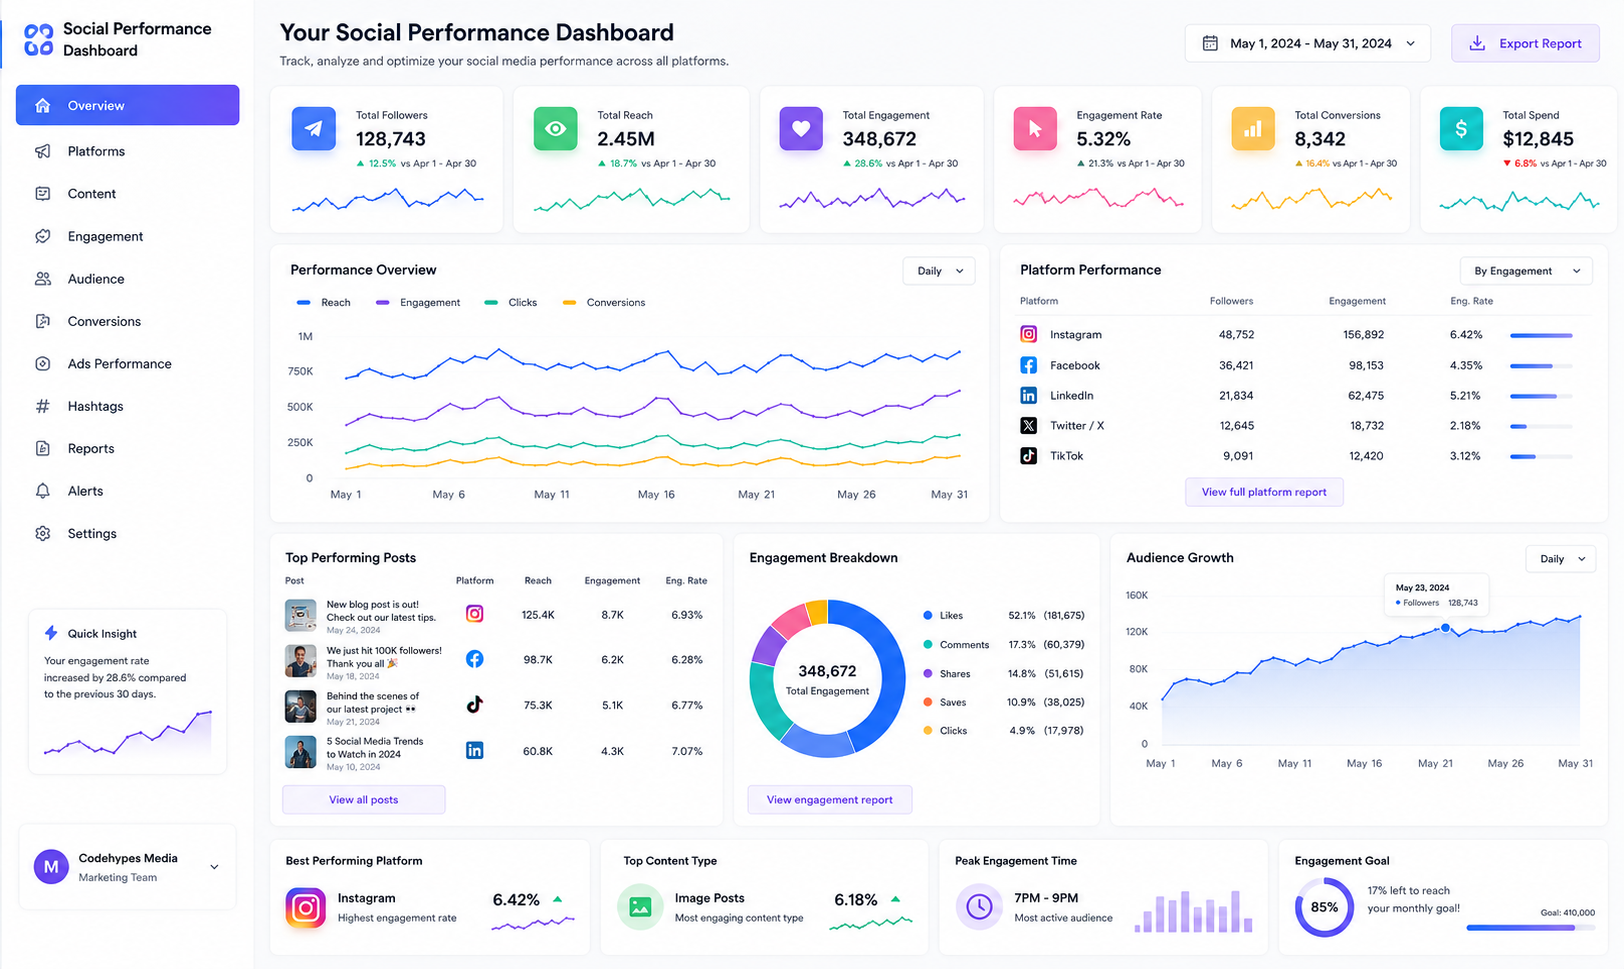This screenshot has width=1624, height=969.
Task: Click View full platform report
Action: 1264,492
